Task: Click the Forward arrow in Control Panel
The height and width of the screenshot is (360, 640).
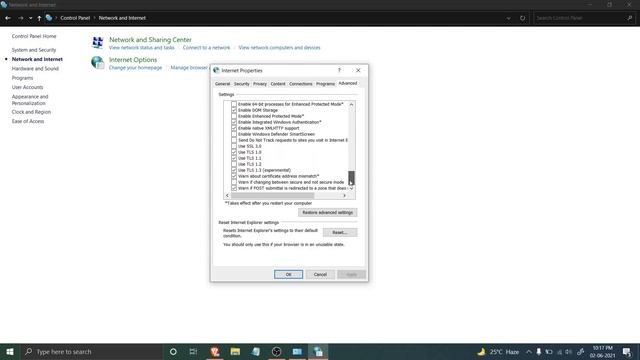Action: pyautogui.click(x=20, y=18)
